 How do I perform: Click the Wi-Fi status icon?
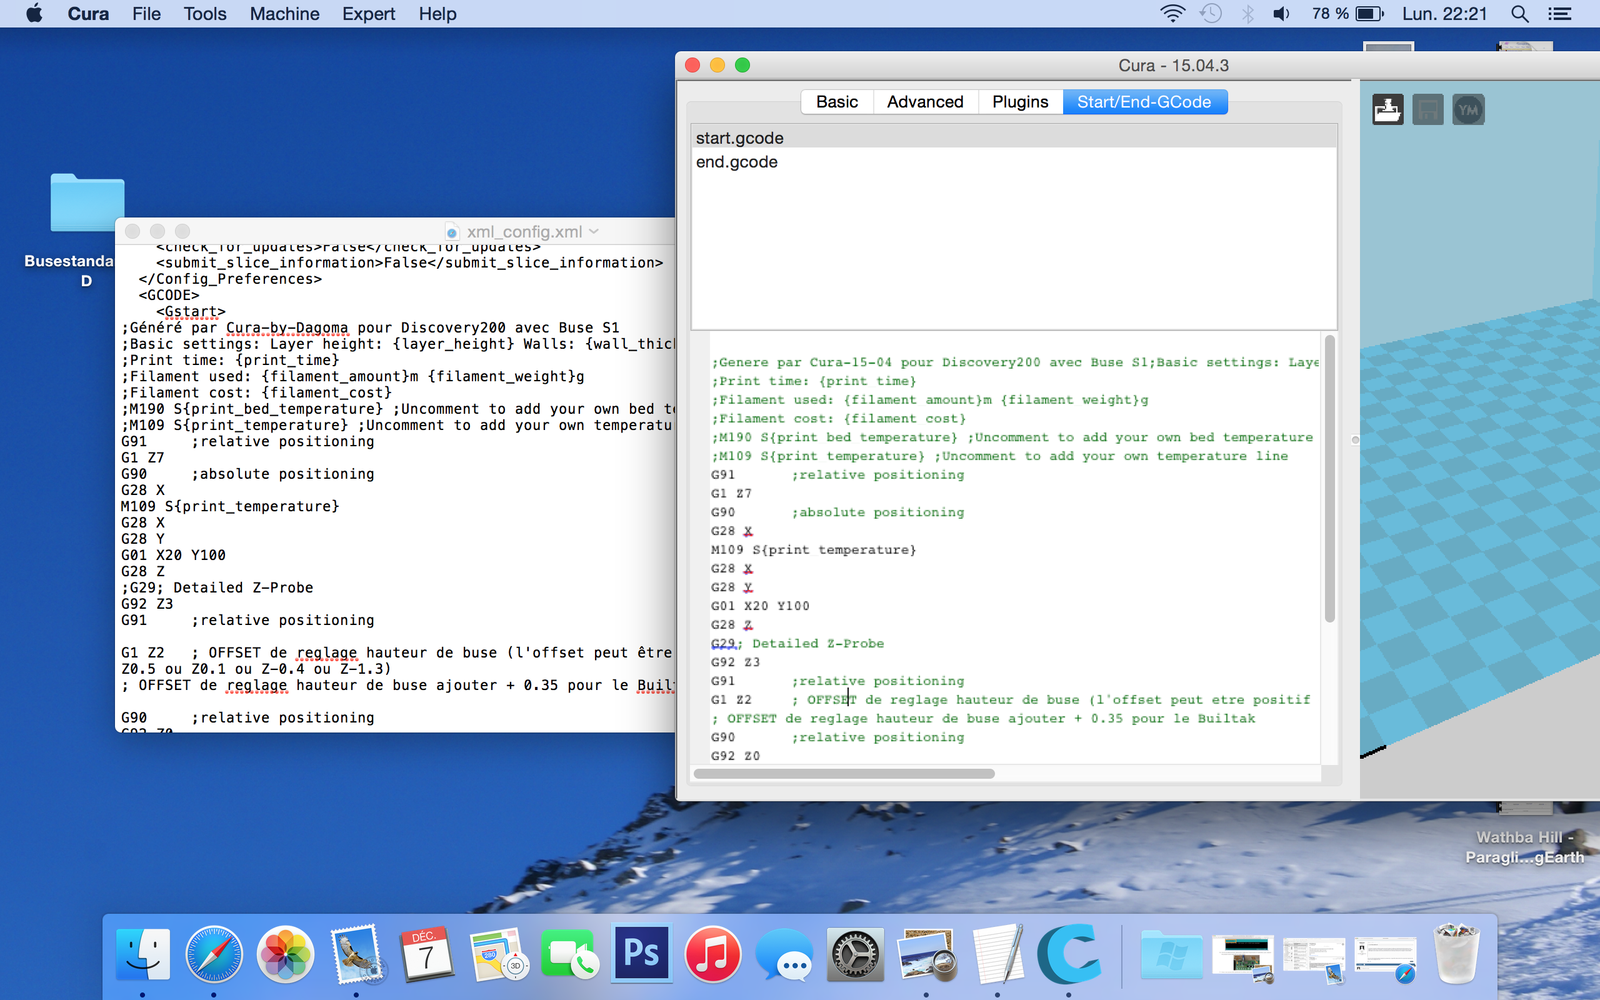[1172, 14]
